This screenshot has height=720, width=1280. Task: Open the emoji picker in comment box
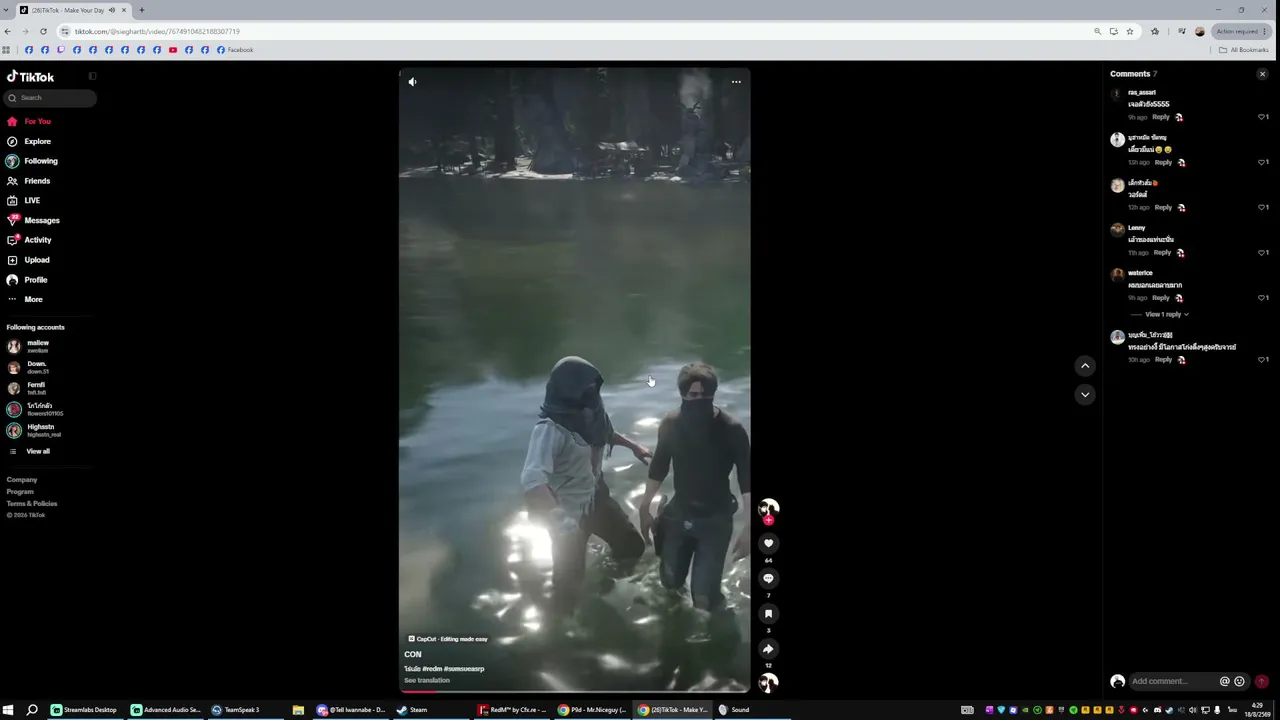tap(1239, 681)
